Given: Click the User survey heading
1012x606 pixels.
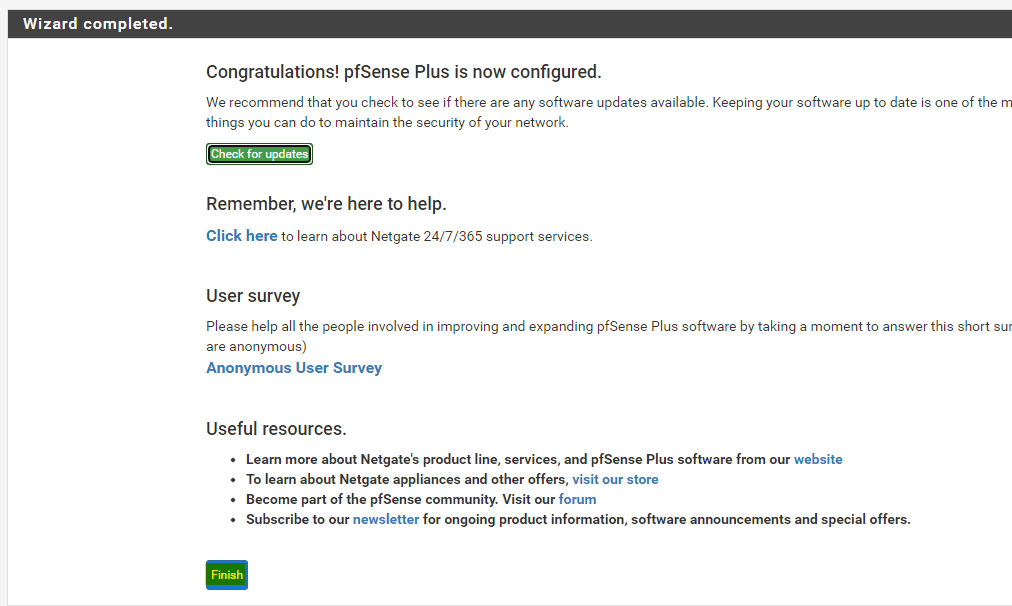Looking at the screenshot, I should (253, 296).
